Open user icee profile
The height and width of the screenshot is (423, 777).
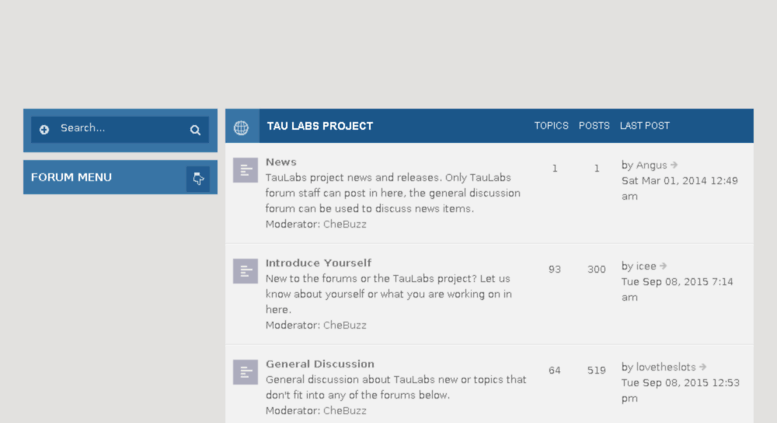pyautogui.click(x=646, y=266)
